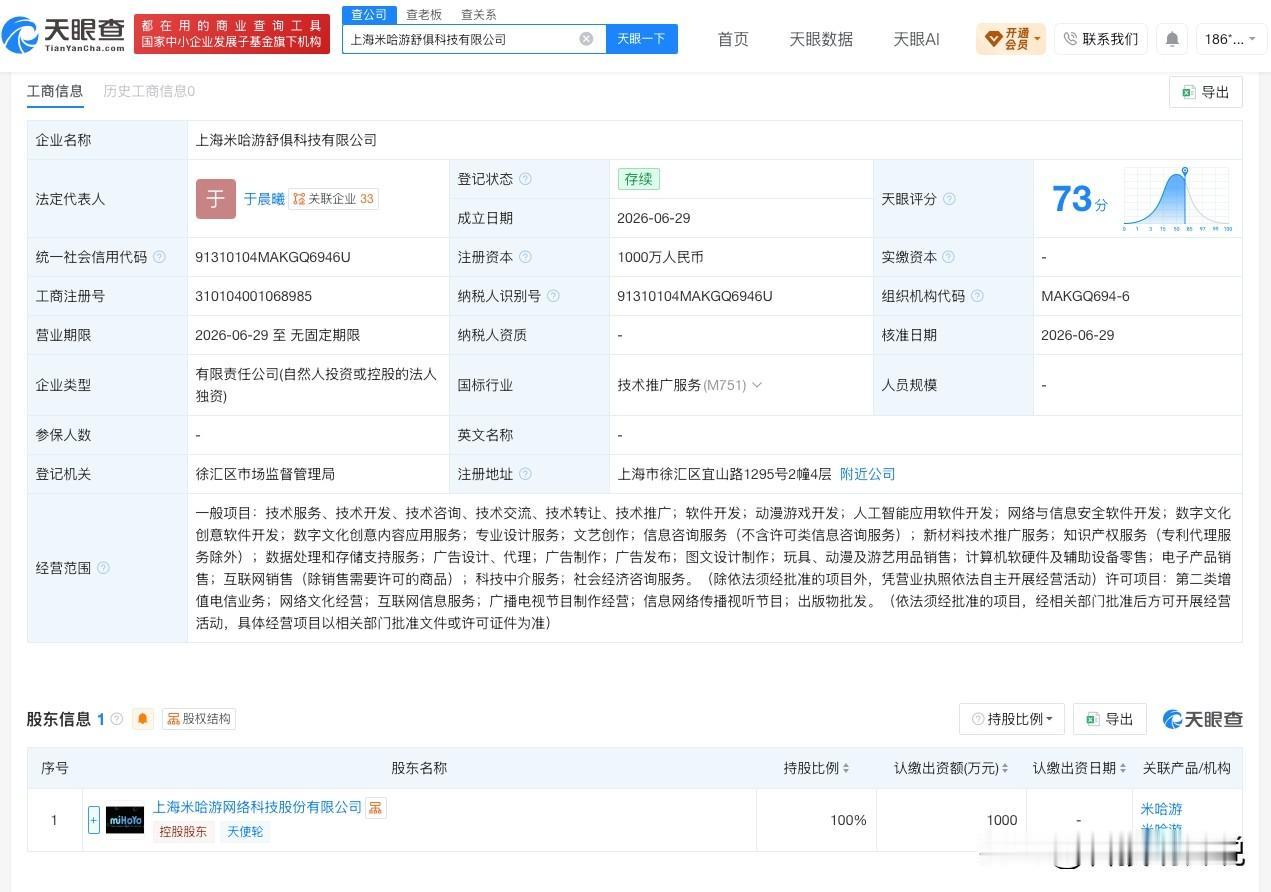Open shareholder 上海米哈游网络科技股份有限公司 link
Viewport: 1271px width, 892px height.
tap(257, 807)
